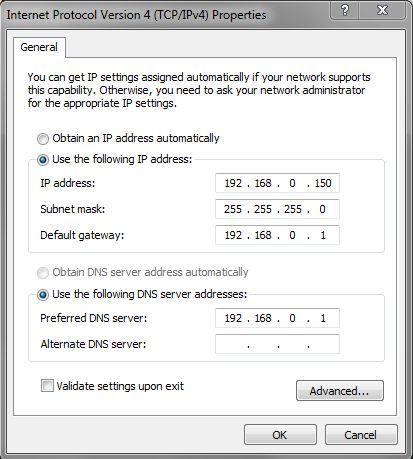Click the Advanced... button
The image size is (413, 459).
click(x=340, y=391)
